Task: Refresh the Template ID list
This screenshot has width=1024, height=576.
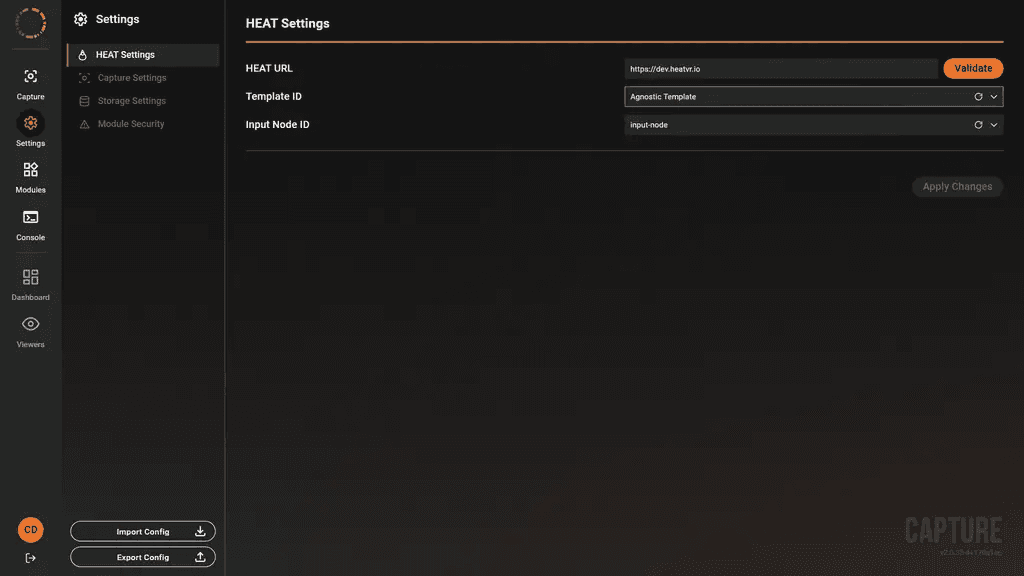Action: [x=978, y=97]
